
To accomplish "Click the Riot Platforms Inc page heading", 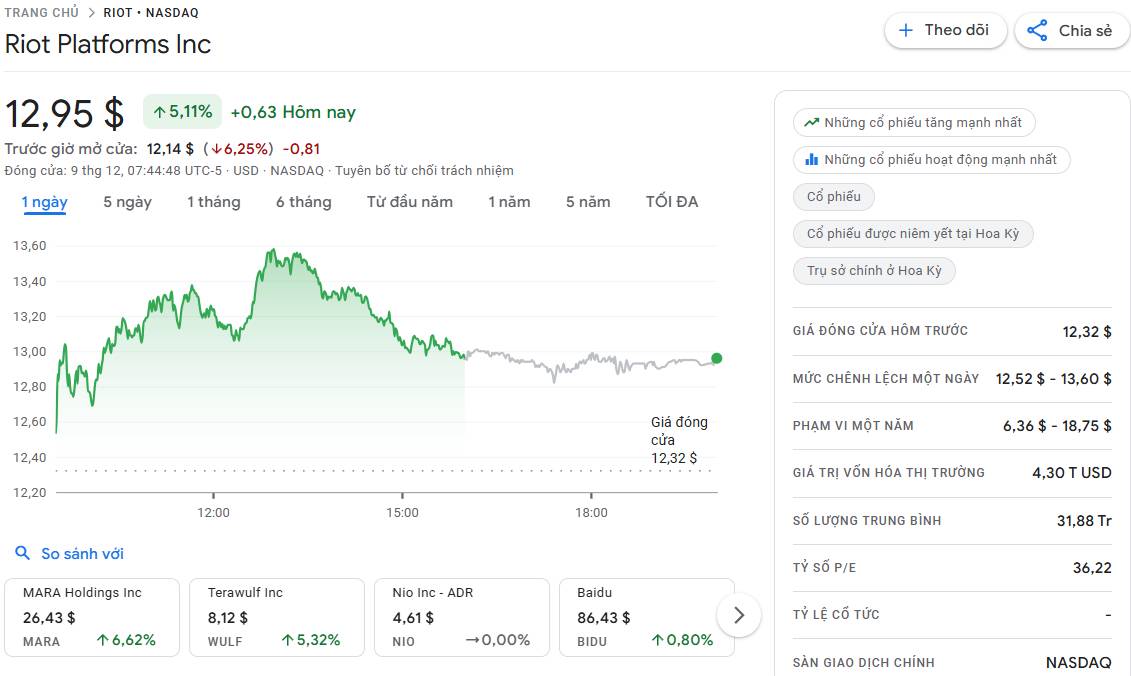I will [108, 44].
